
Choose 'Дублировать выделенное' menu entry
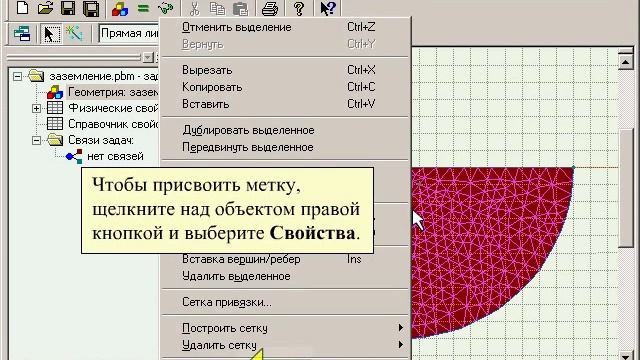tap(285, 130)
